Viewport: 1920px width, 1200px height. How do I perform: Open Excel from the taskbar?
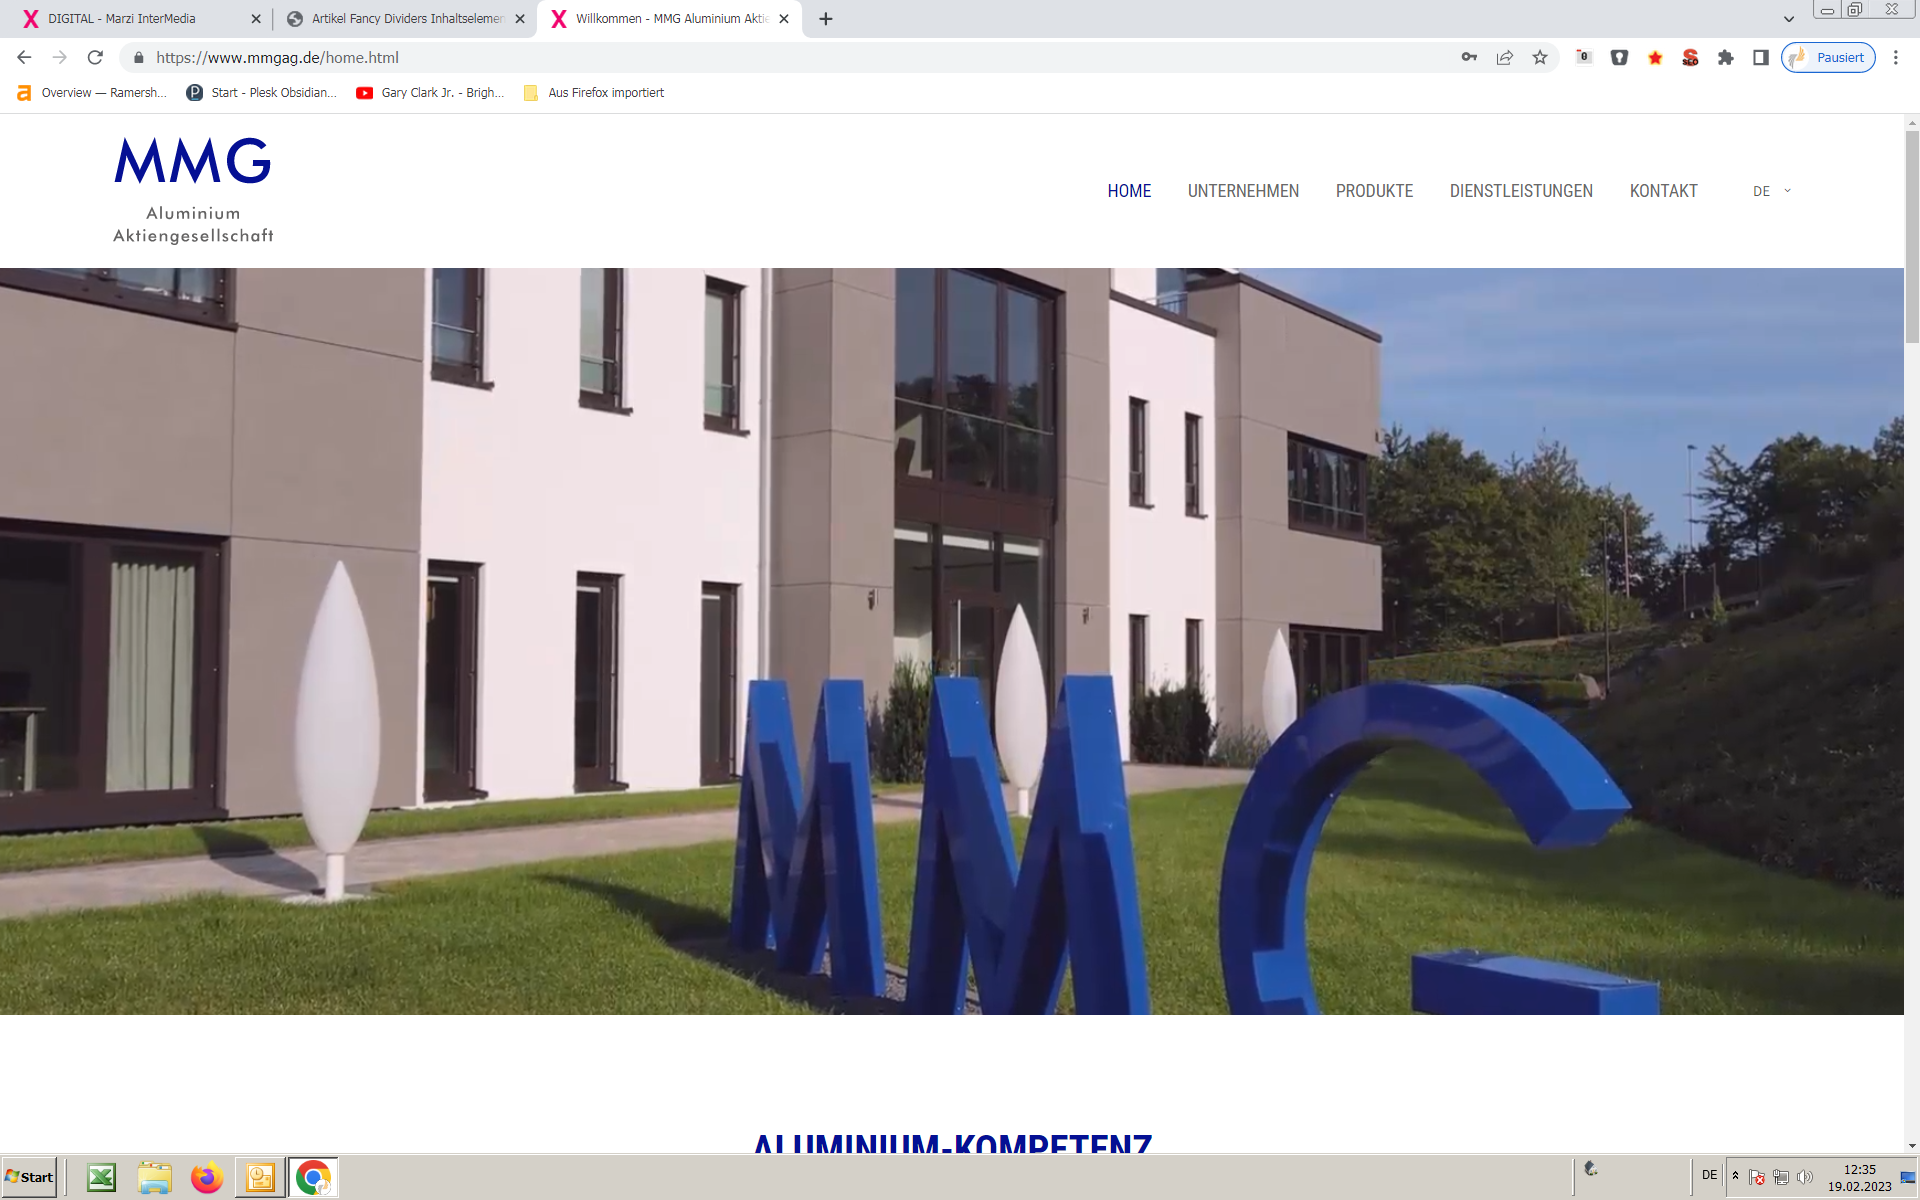101,1177
